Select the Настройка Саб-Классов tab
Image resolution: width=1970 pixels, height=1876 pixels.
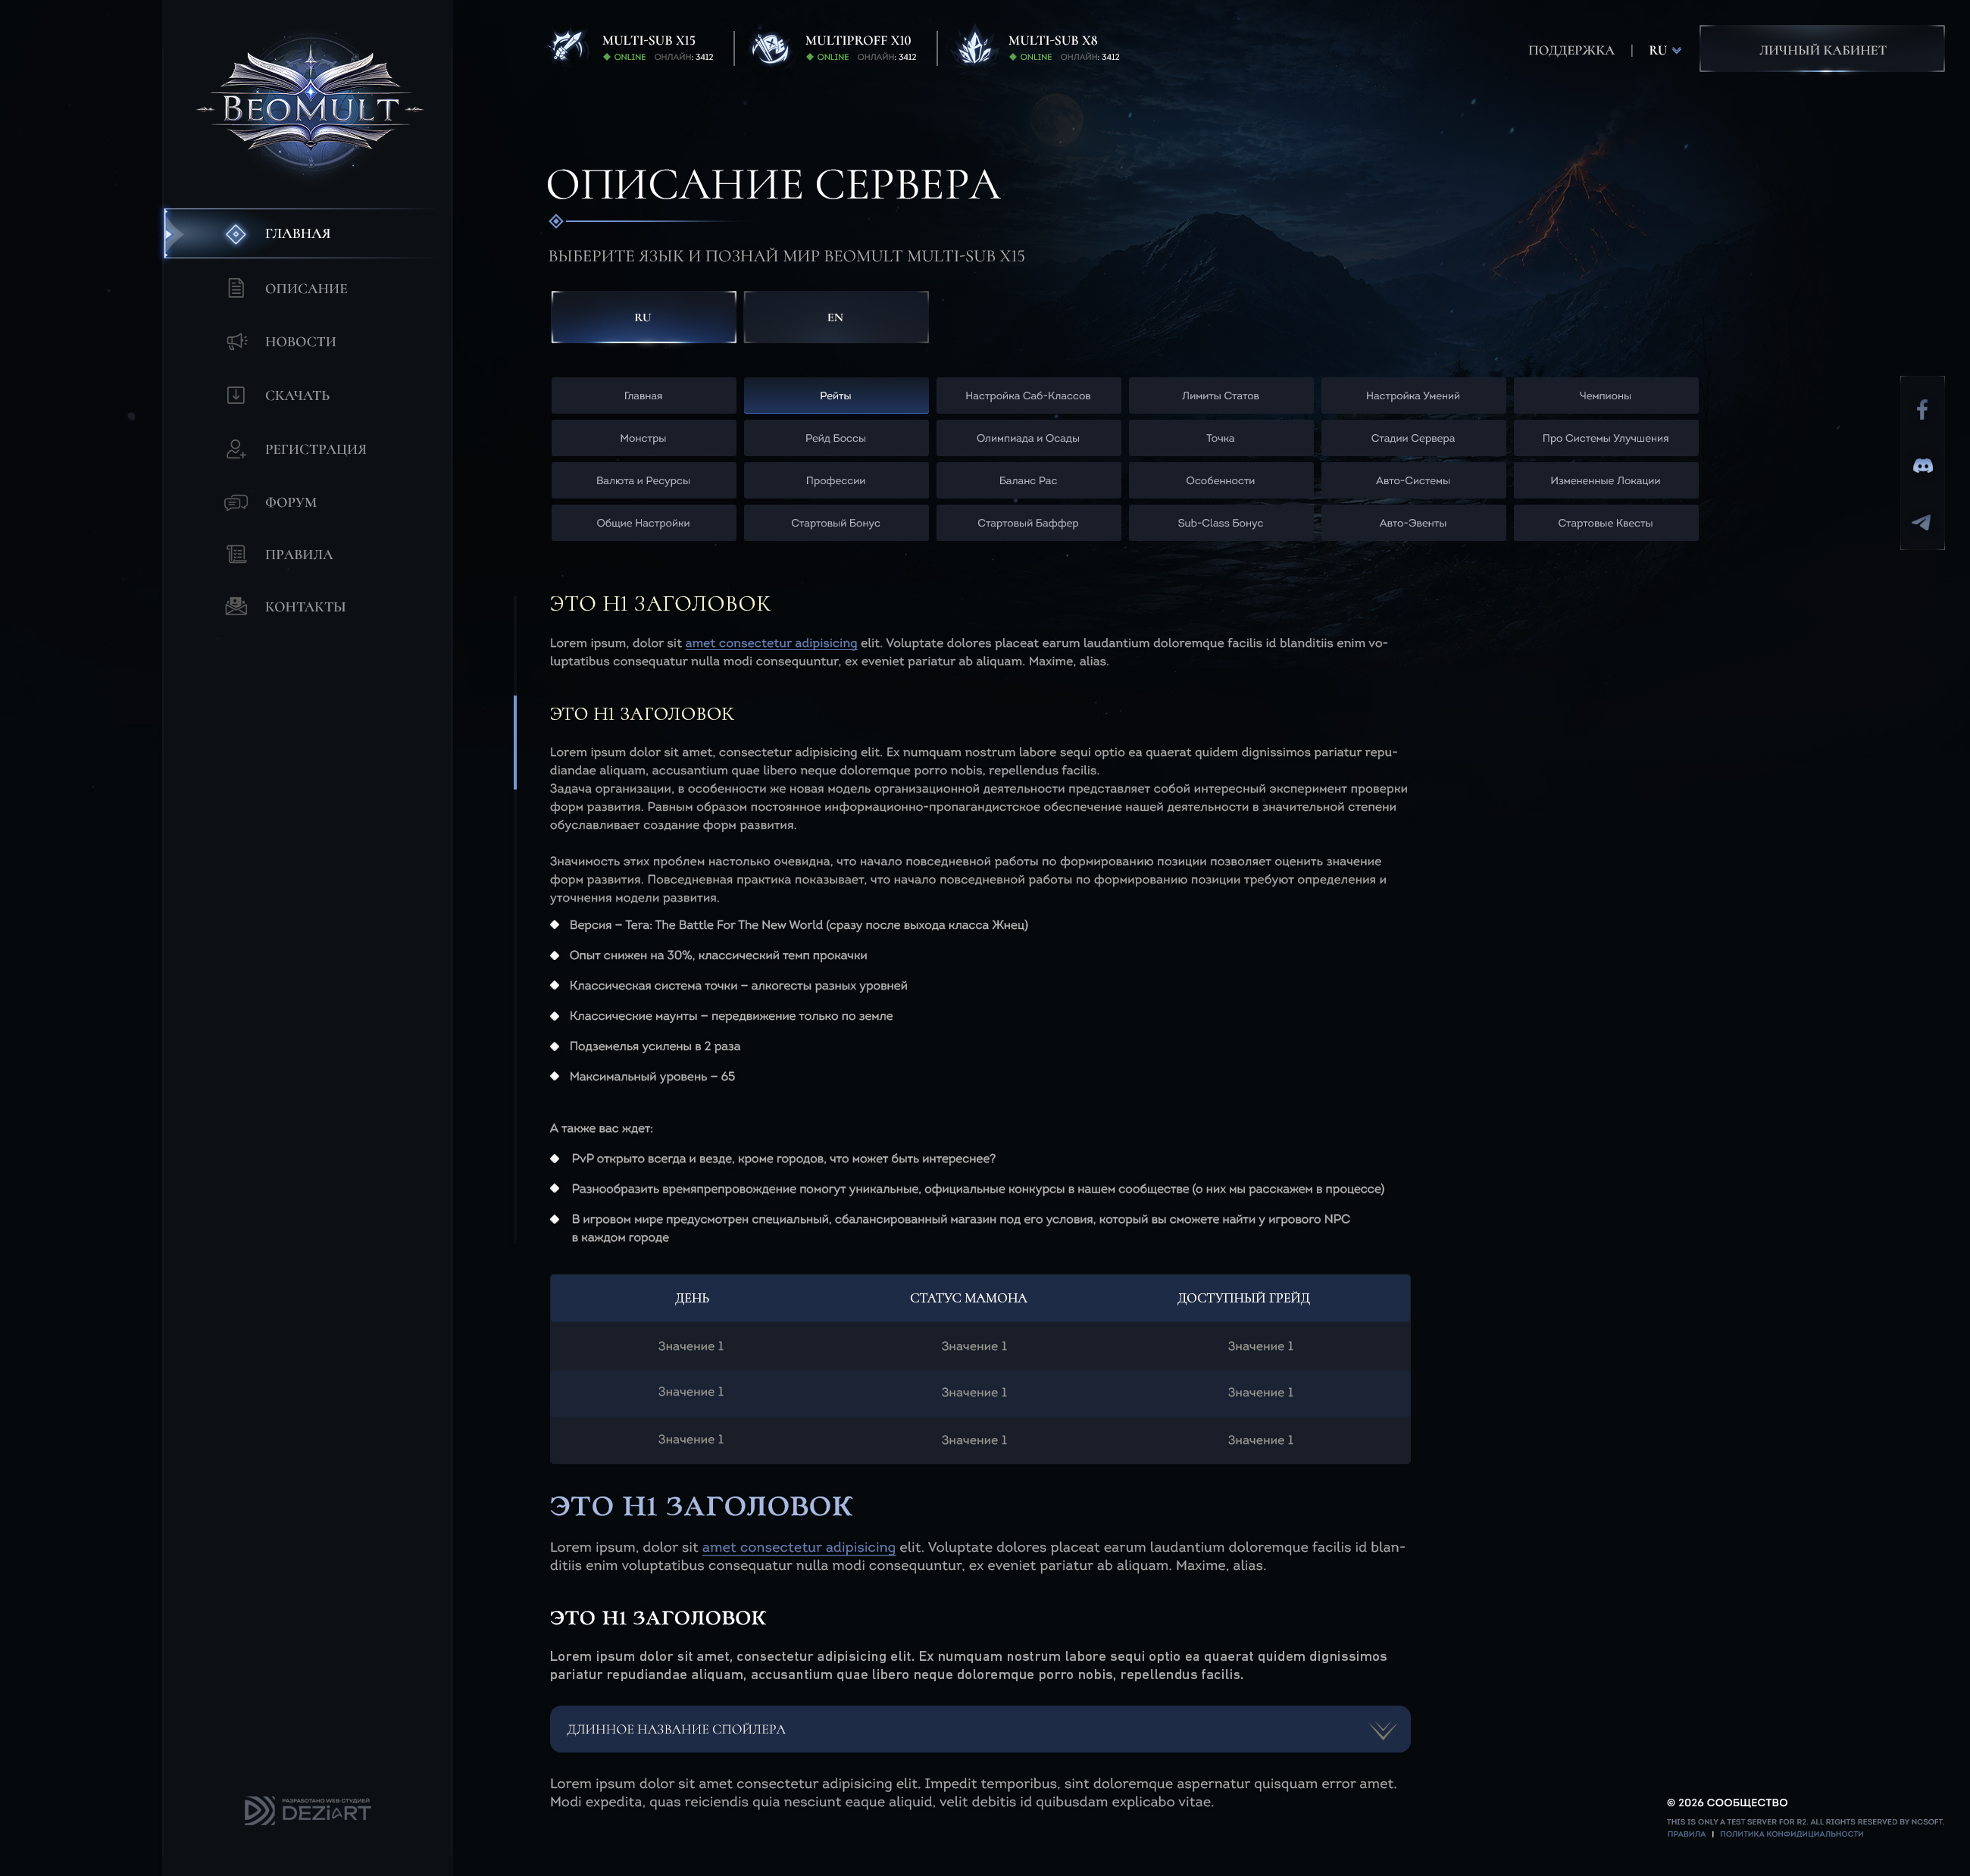(1028, 396)
